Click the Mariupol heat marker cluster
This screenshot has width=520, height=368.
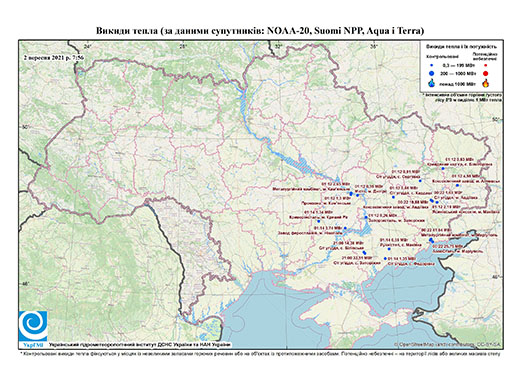431,240
